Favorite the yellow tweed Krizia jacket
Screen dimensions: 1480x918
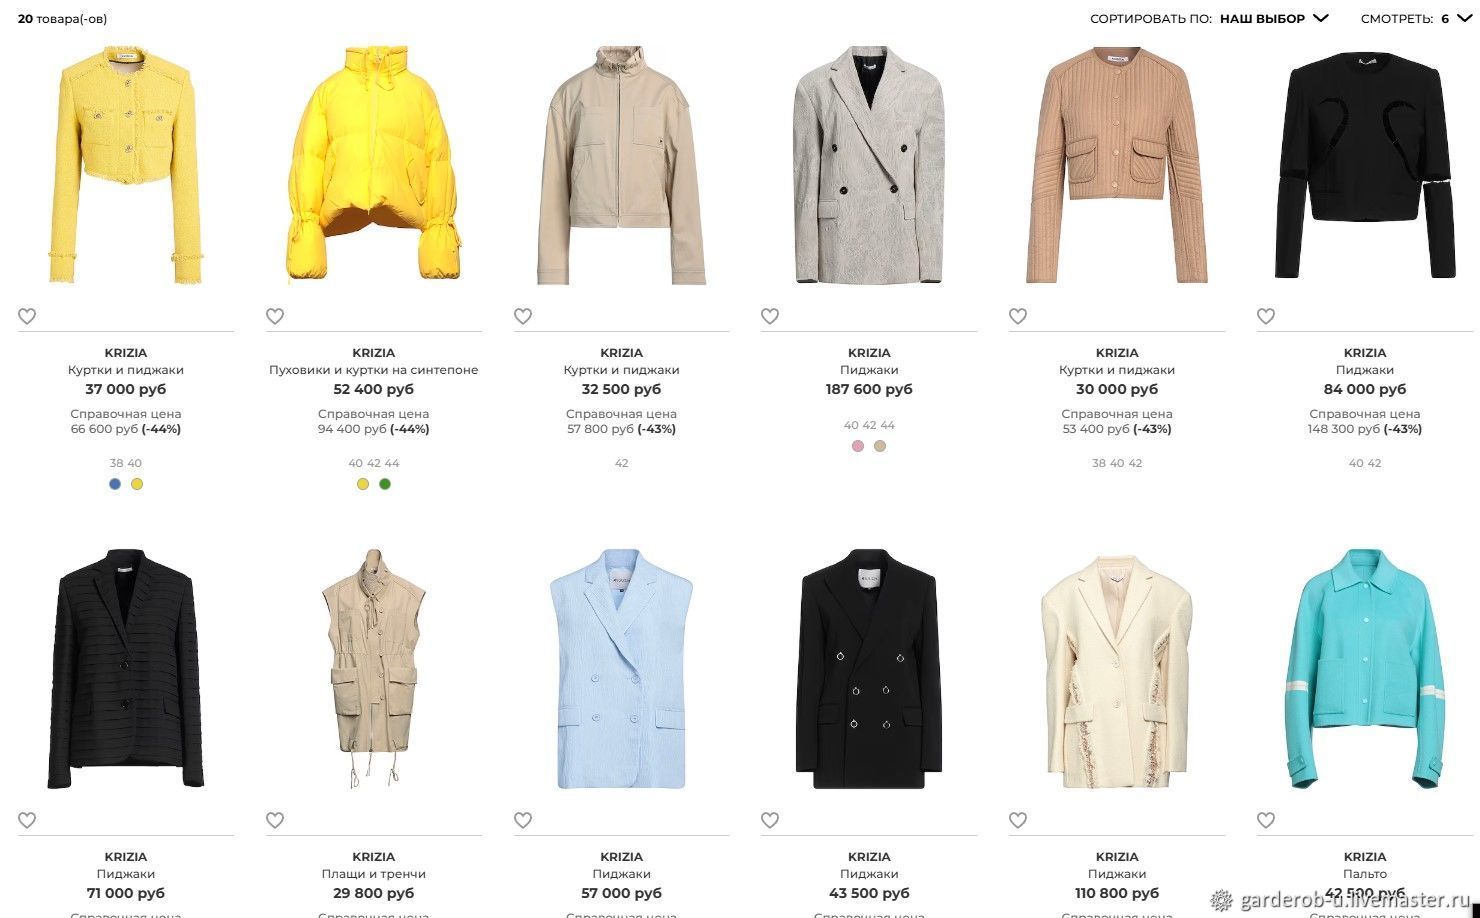point(27,316)
